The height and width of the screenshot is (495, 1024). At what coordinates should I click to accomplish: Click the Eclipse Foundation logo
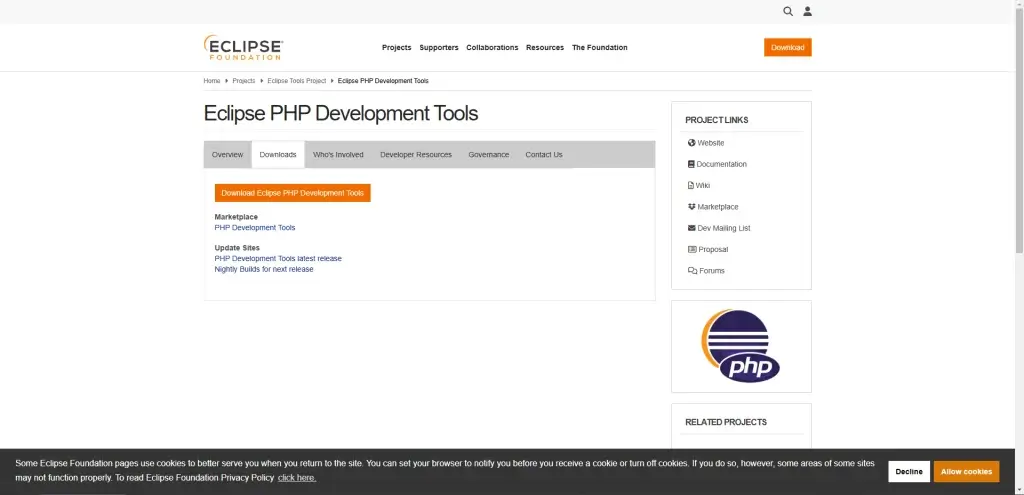coord(243,48)
